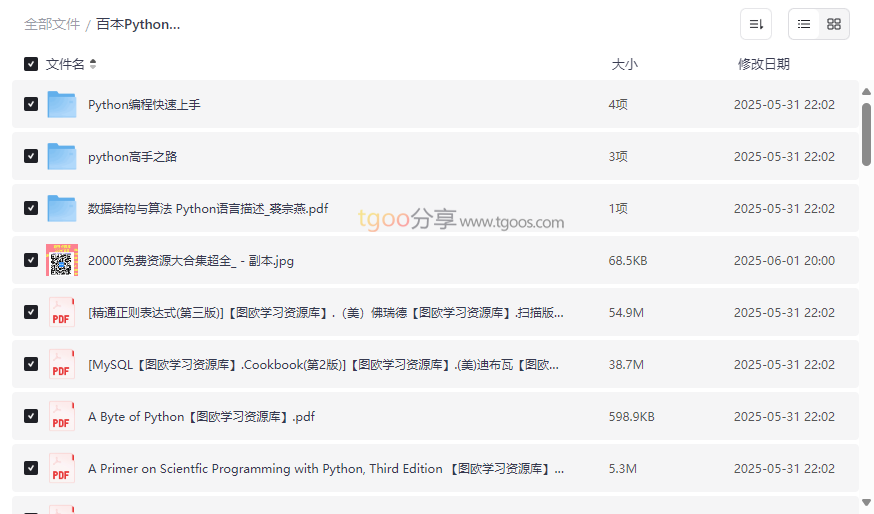The width and height of the screenshot is (874, 514).
Task: Click scrollbar down arrow
Action: click(866, 502)
